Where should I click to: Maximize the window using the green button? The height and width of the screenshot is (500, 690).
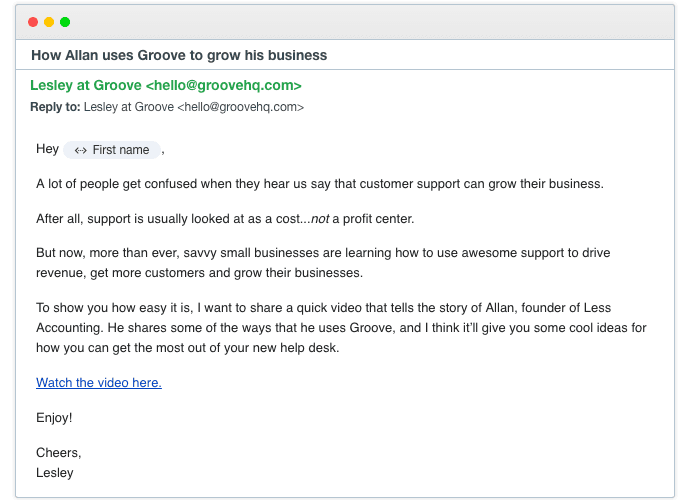point(65,22)
